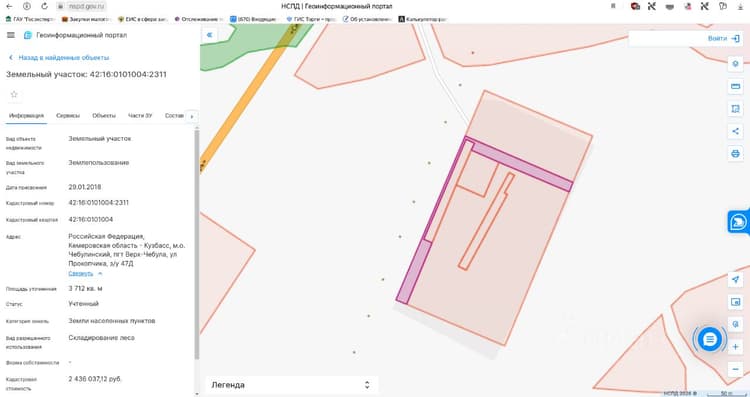The height and width of the screenshot is (397, 750).
Task: Switch to the Сервисы tab
Action: (x=68, y=116)
